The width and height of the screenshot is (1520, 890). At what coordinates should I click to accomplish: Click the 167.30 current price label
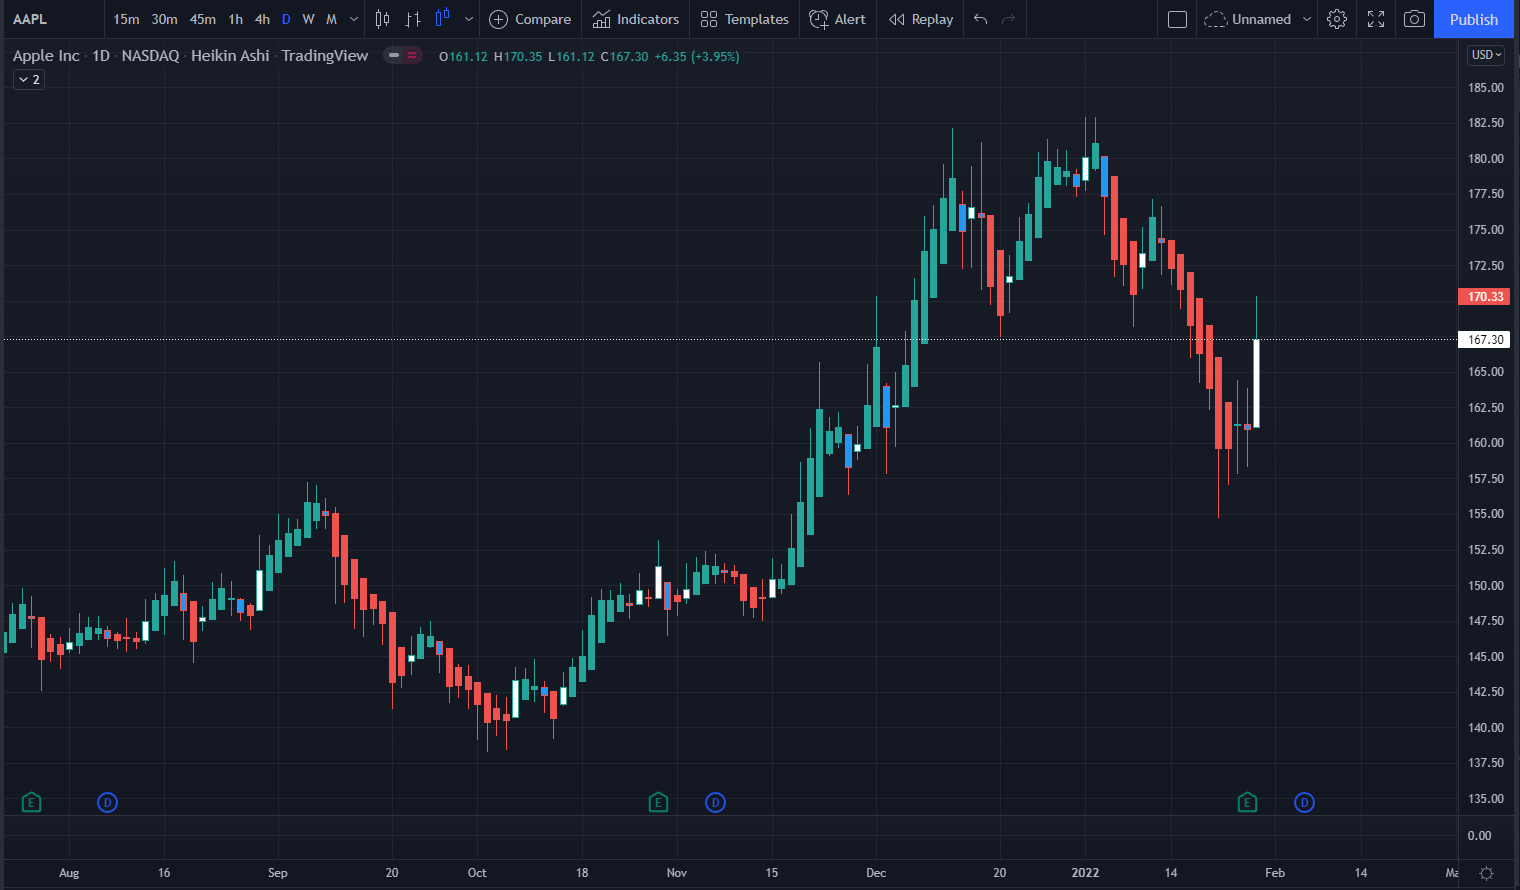coord(1485,340)
